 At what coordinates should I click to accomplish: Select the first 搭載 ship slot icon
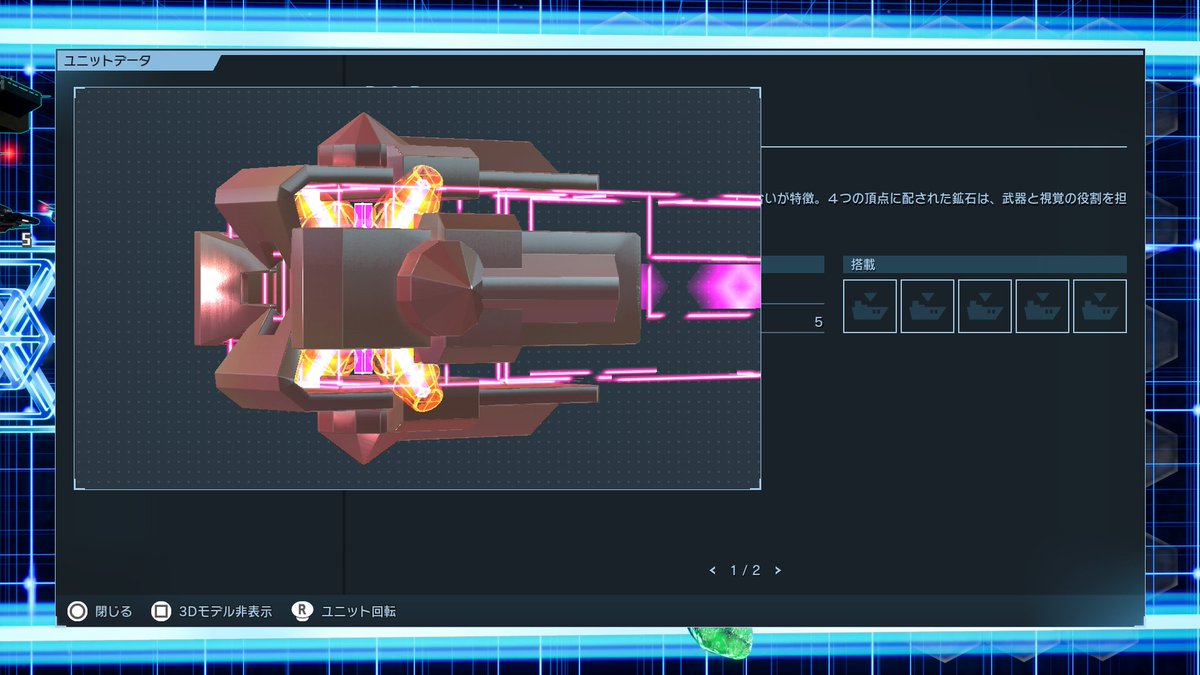870,306
